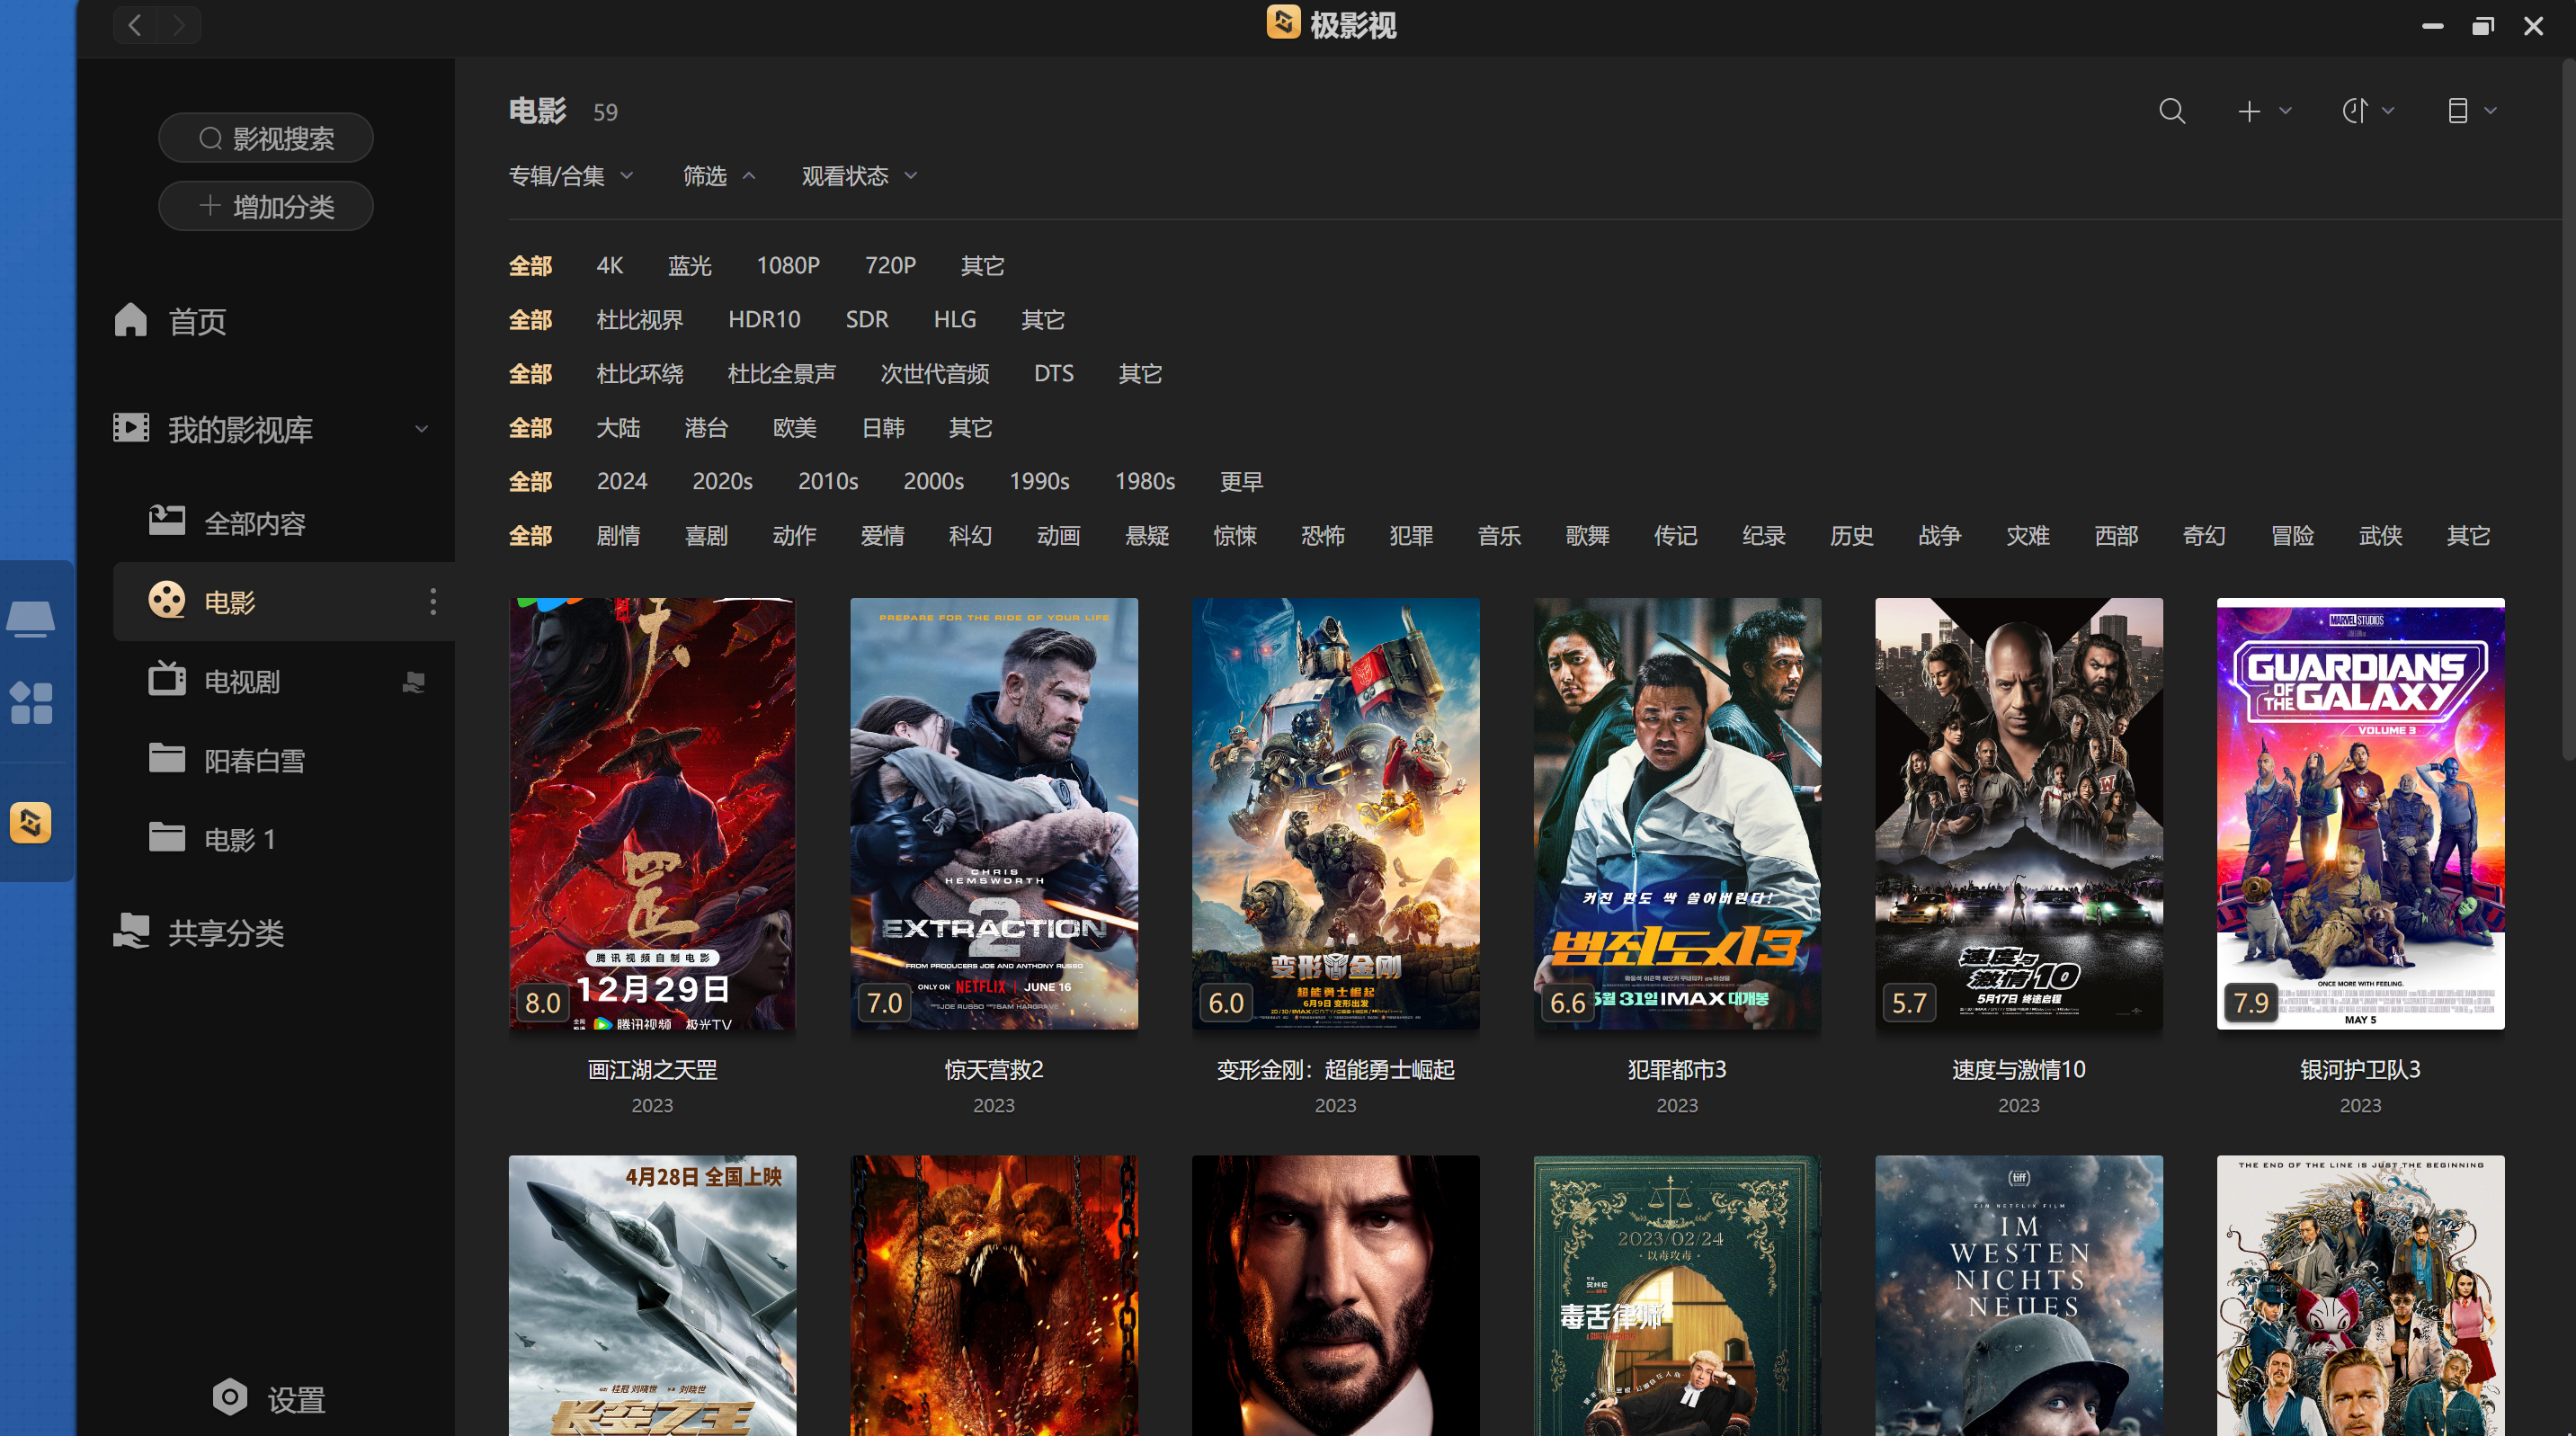The image size is (2576, 1436).
Task: Select the 悬疑 genre filter
Action: coord(1147,535)
